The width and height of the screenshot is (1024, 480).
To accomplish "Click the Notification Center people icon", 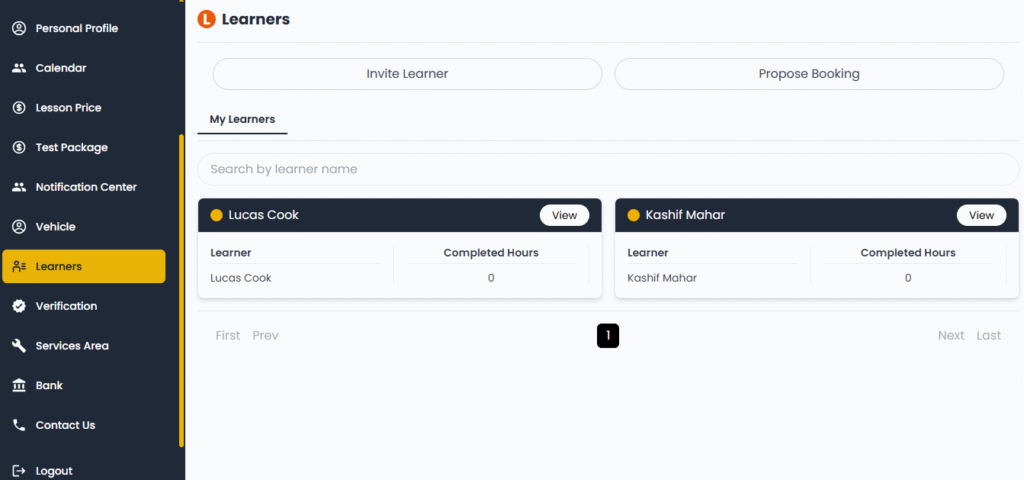I will pyautogui.click(x=18, y=187).
